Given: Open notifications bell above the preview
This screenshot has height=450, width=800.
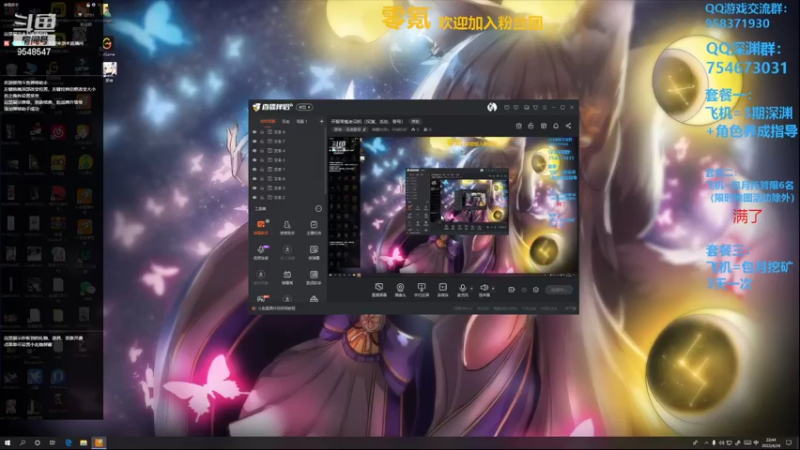Looking at the screenshot, I should coord(556,126).
